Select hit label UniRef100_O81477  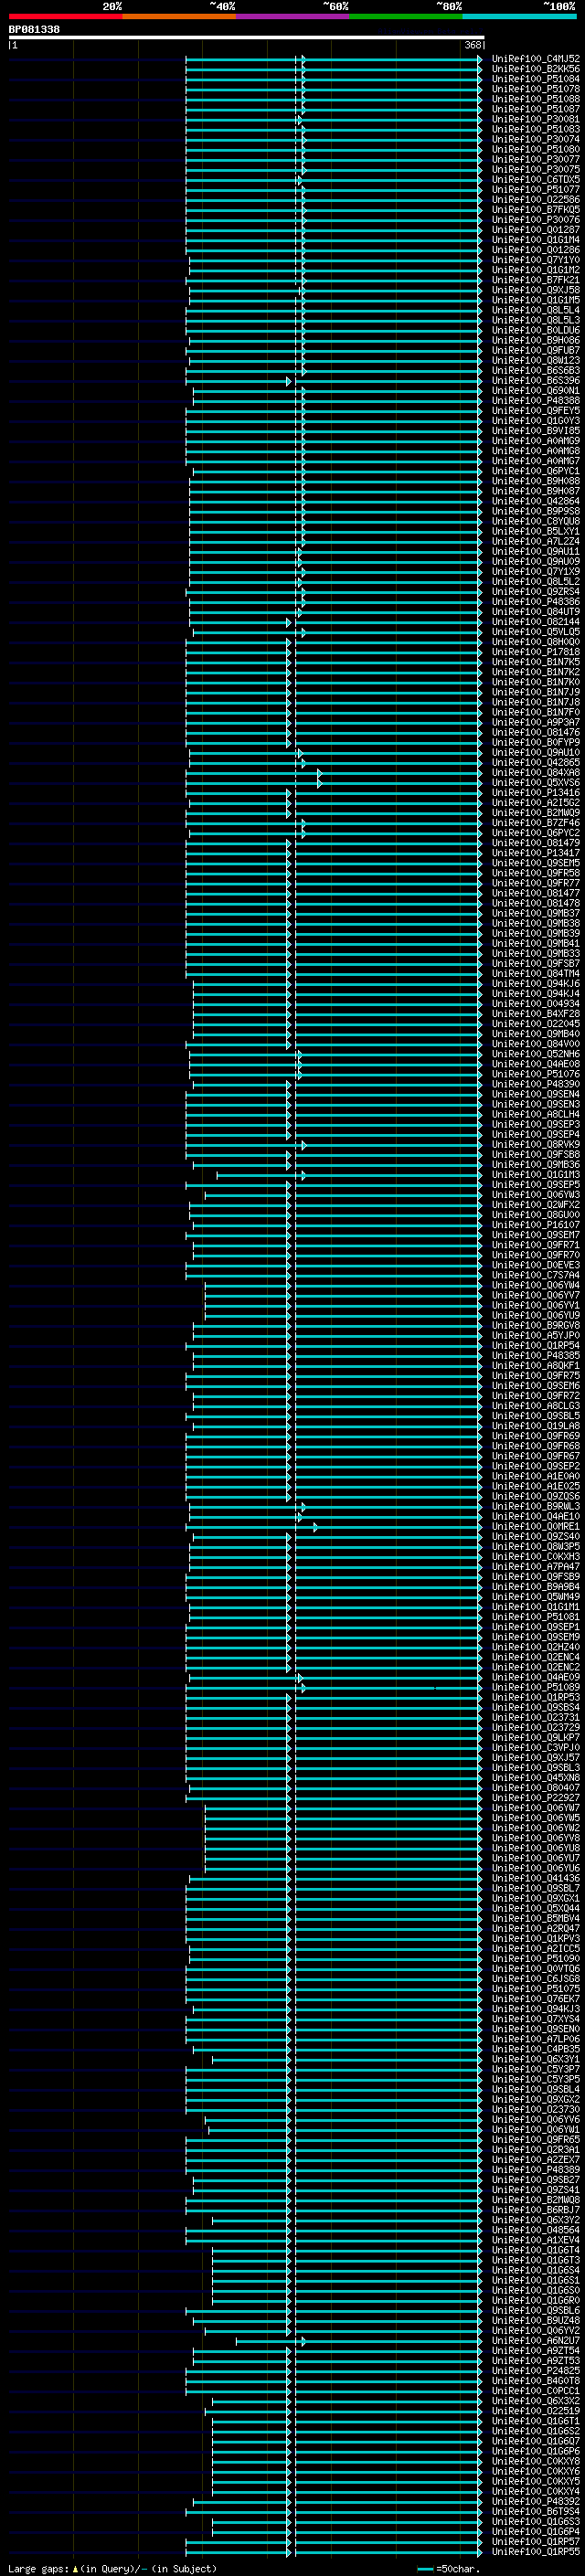pos(536,893)
